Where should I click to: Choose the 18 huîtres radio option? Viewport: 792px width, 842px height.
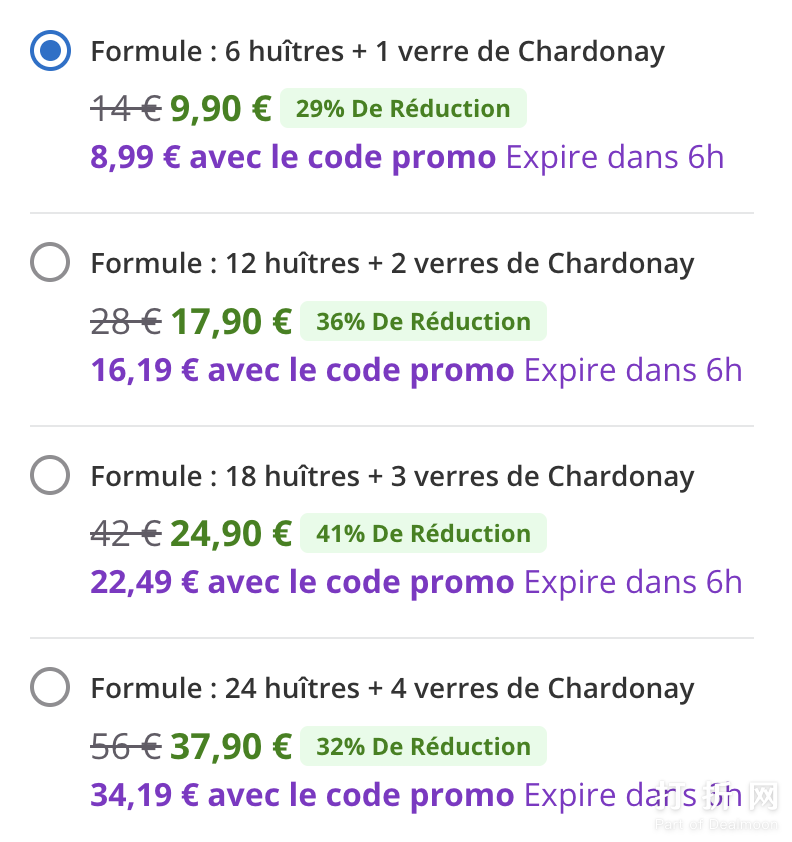click(x=51, y=475)
